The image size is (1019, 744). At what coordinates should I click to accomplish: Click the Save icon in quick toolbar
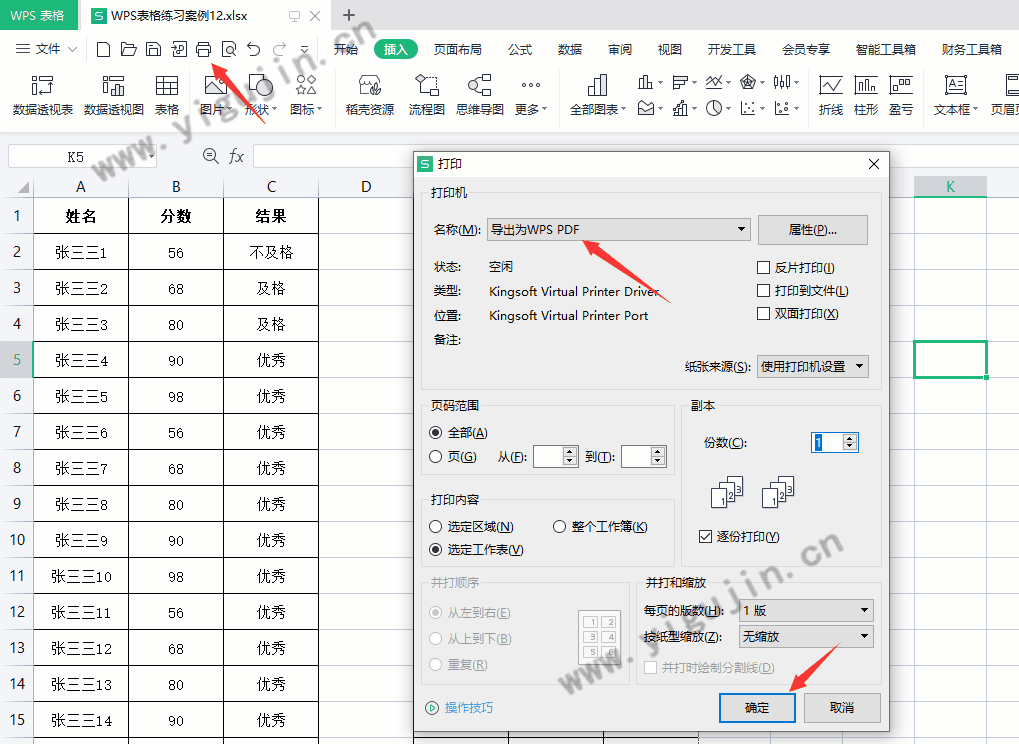click(153, 49)
